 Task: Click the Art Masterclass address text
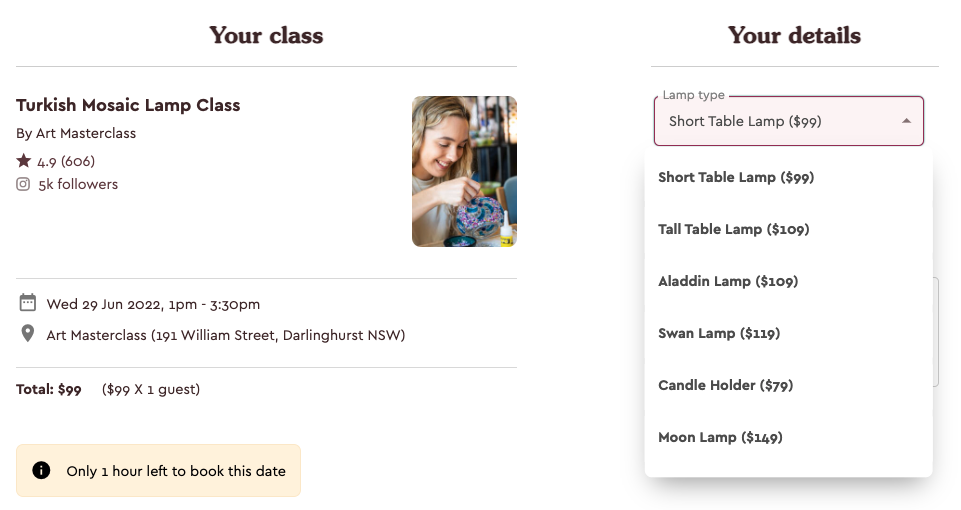[226, 335]
